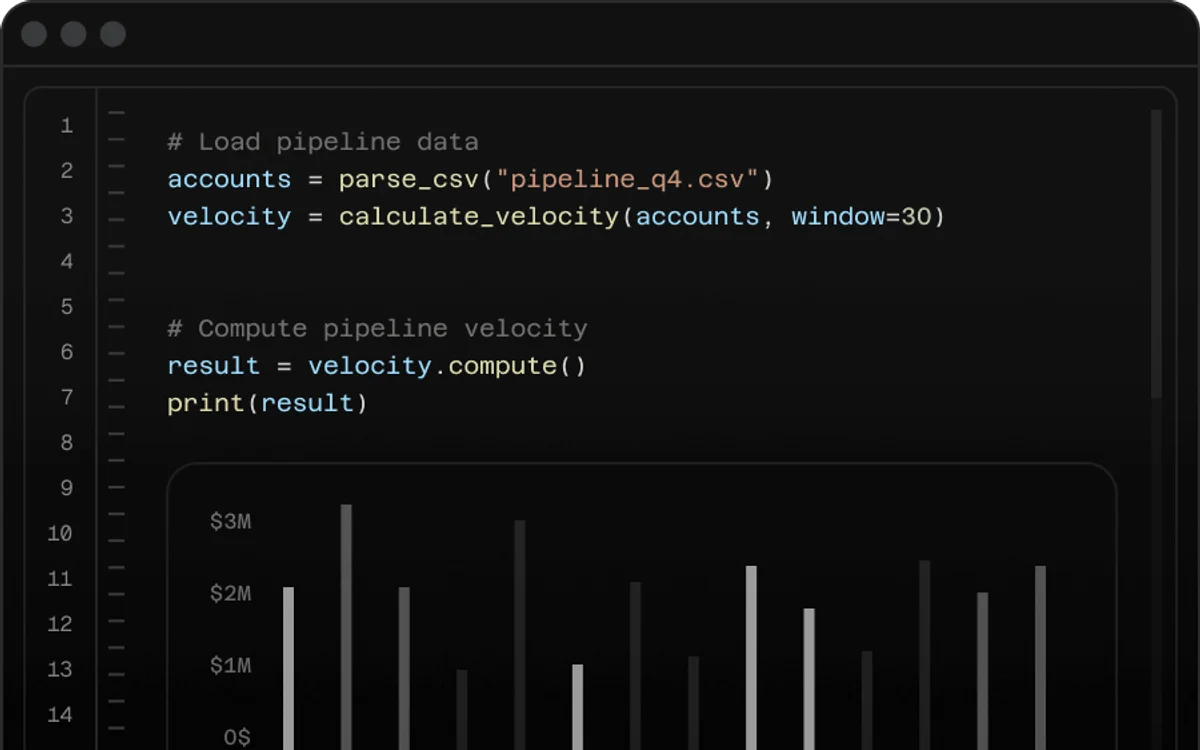Select line number 2 in gutter

point(67,171)
